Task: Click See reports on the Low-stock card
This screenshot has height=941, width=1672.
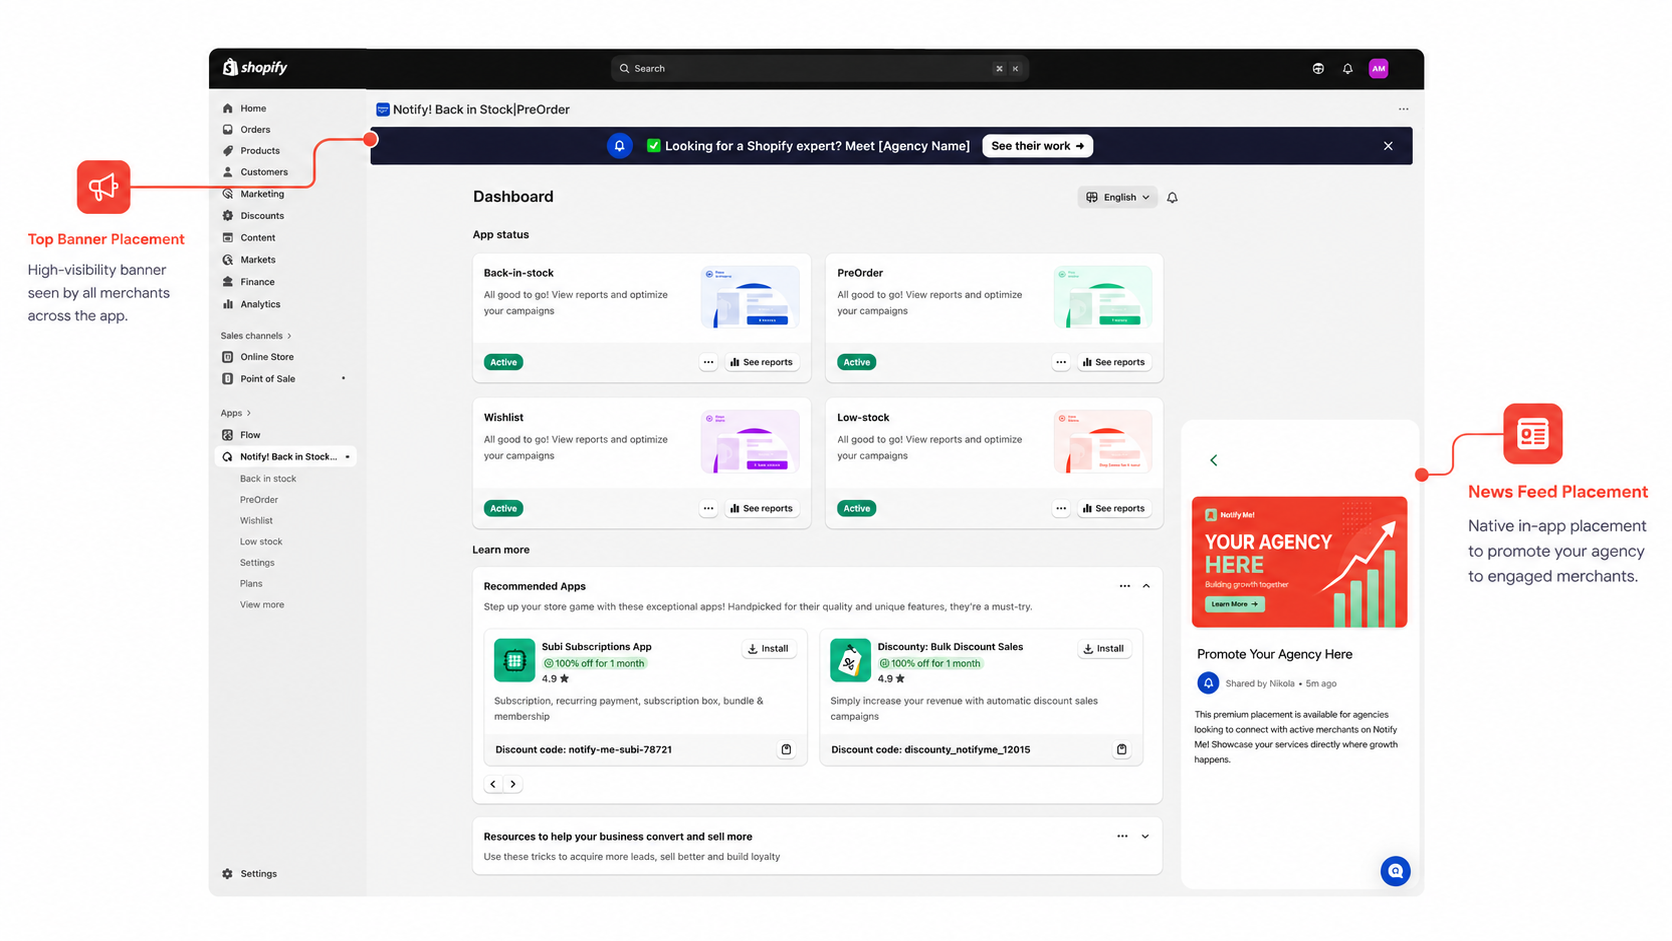Action: [1113, 508]
